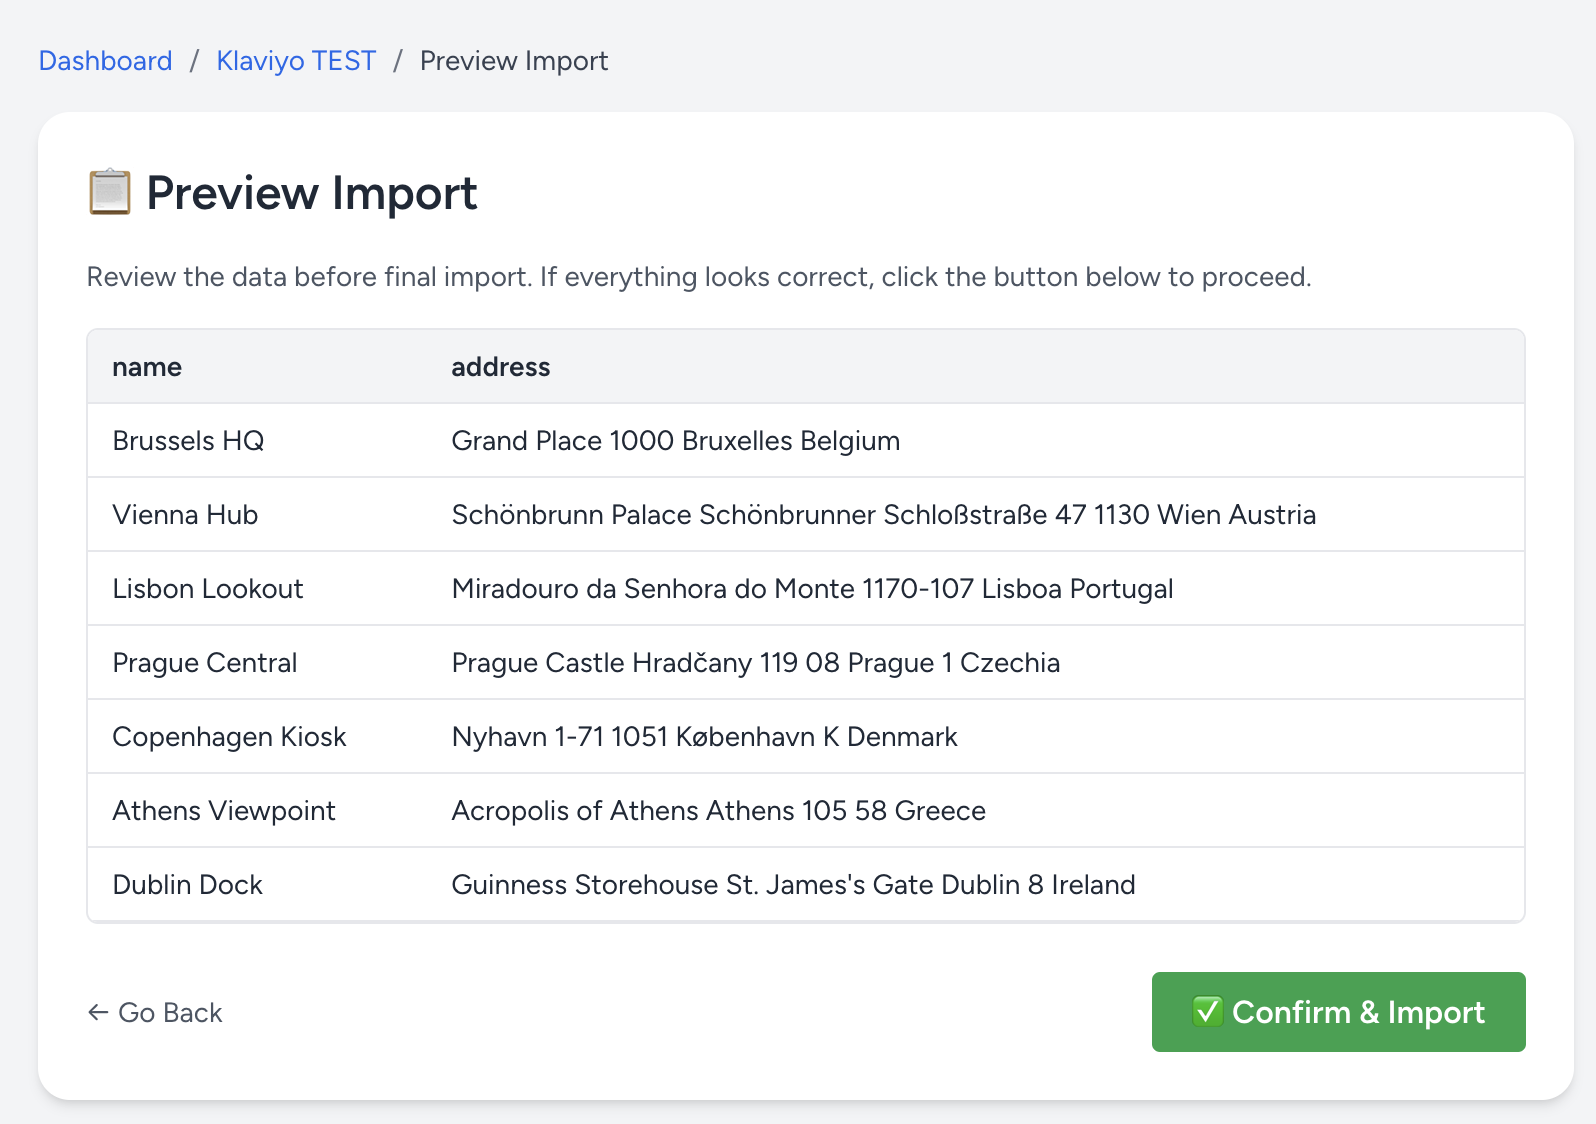Open the Dashboard breadcrumb link
The width and height of the screenshot is (1596, 1124).
pos(105,61)
